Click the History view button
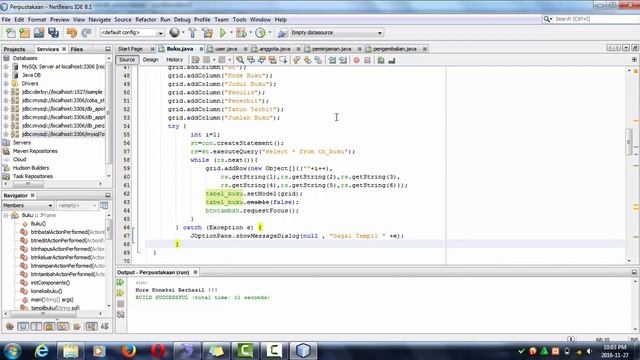 pos(174,60)
